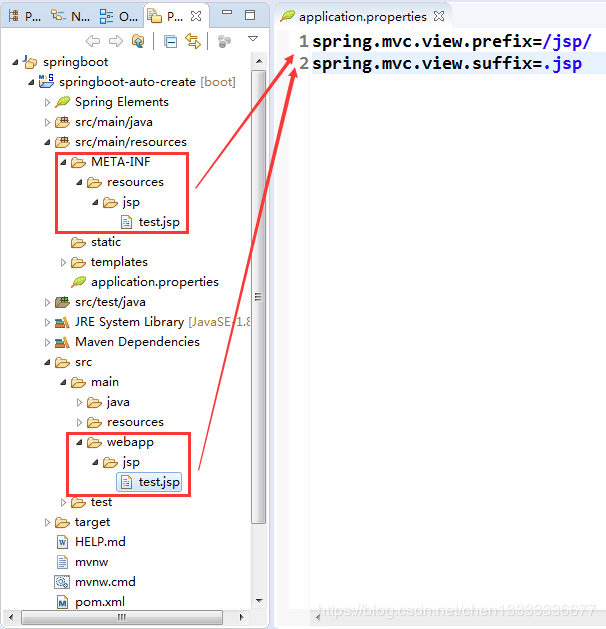Screen dimensions: 606x629
Task: Maximize the explorer view panel
Action: (x=250, y=15)
